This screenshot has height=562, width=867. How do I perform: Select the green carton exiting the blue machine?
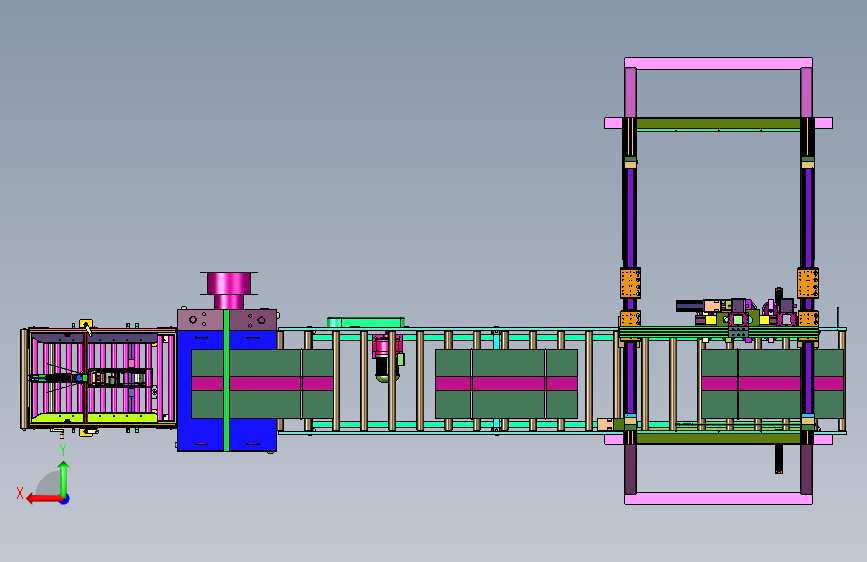[262, 383]
